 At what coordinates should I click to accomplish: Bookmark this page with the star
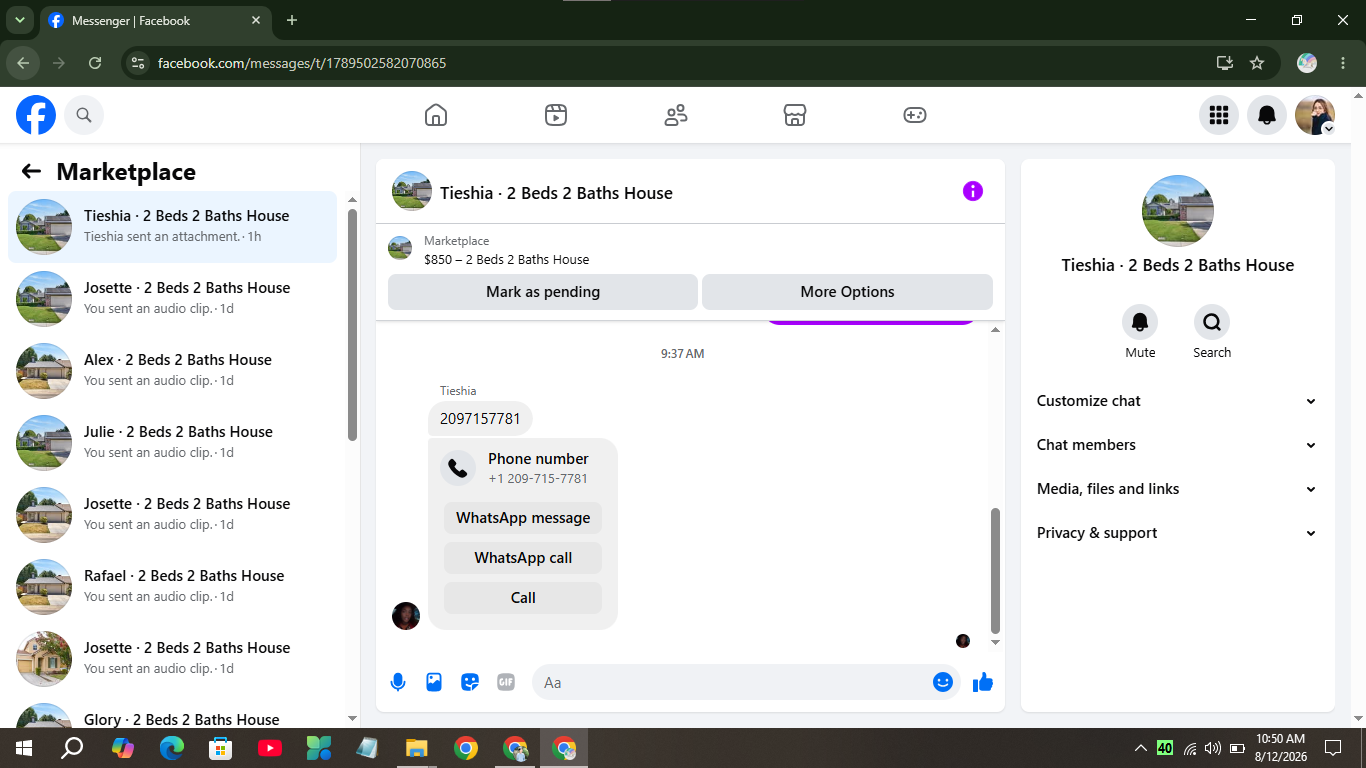click(1257, 63)
